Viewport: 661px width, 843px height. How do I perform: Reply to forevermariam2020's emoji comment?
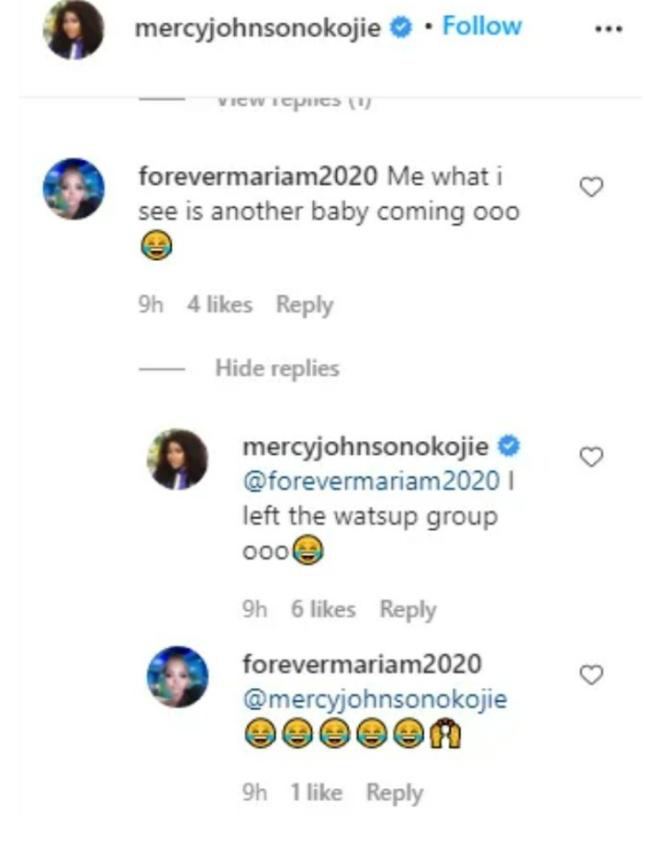tap(394, 793)
